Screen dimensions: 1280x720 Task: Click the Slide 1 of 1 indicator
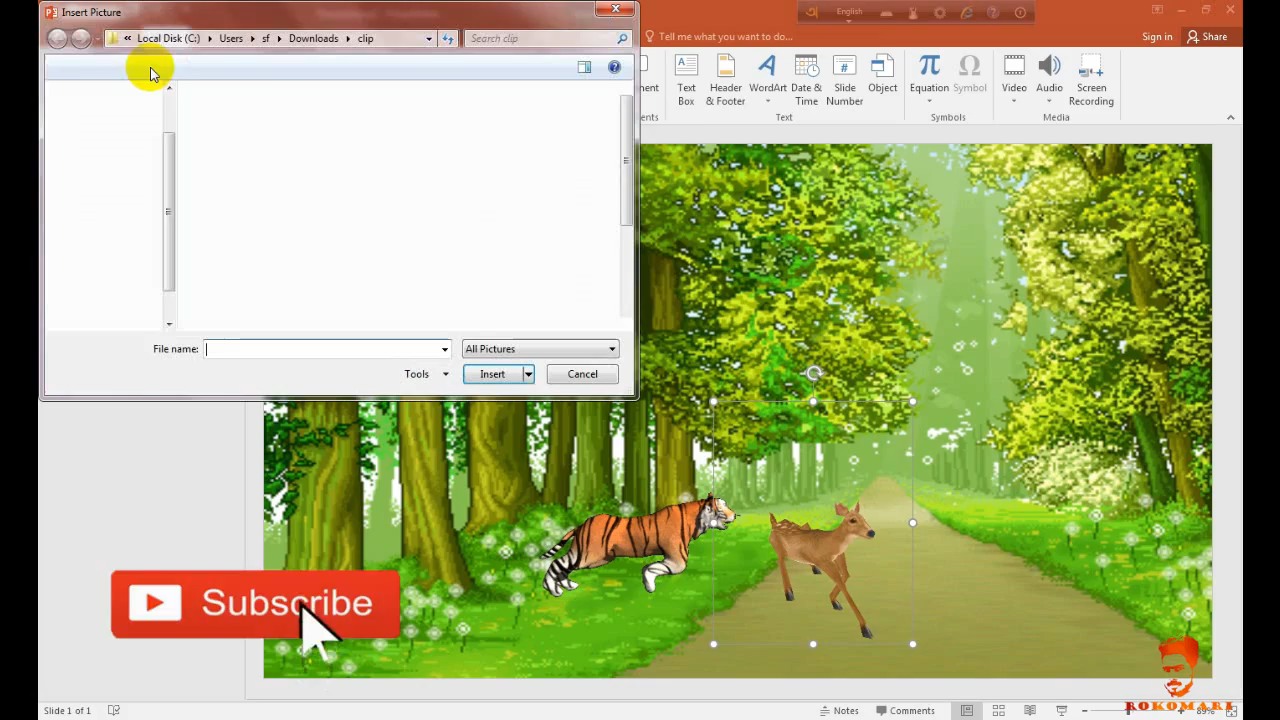pyautogui.click(x=67, y=710)
